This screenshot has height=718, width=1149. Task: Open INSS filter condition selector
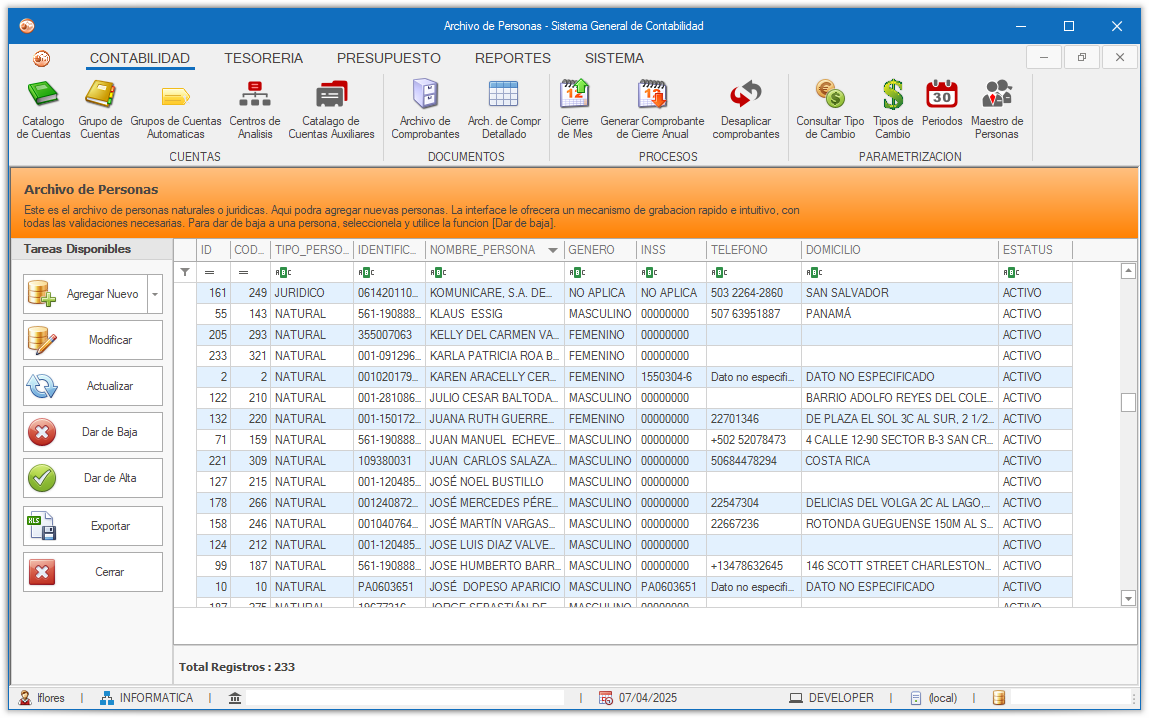(x=649, y=273)
